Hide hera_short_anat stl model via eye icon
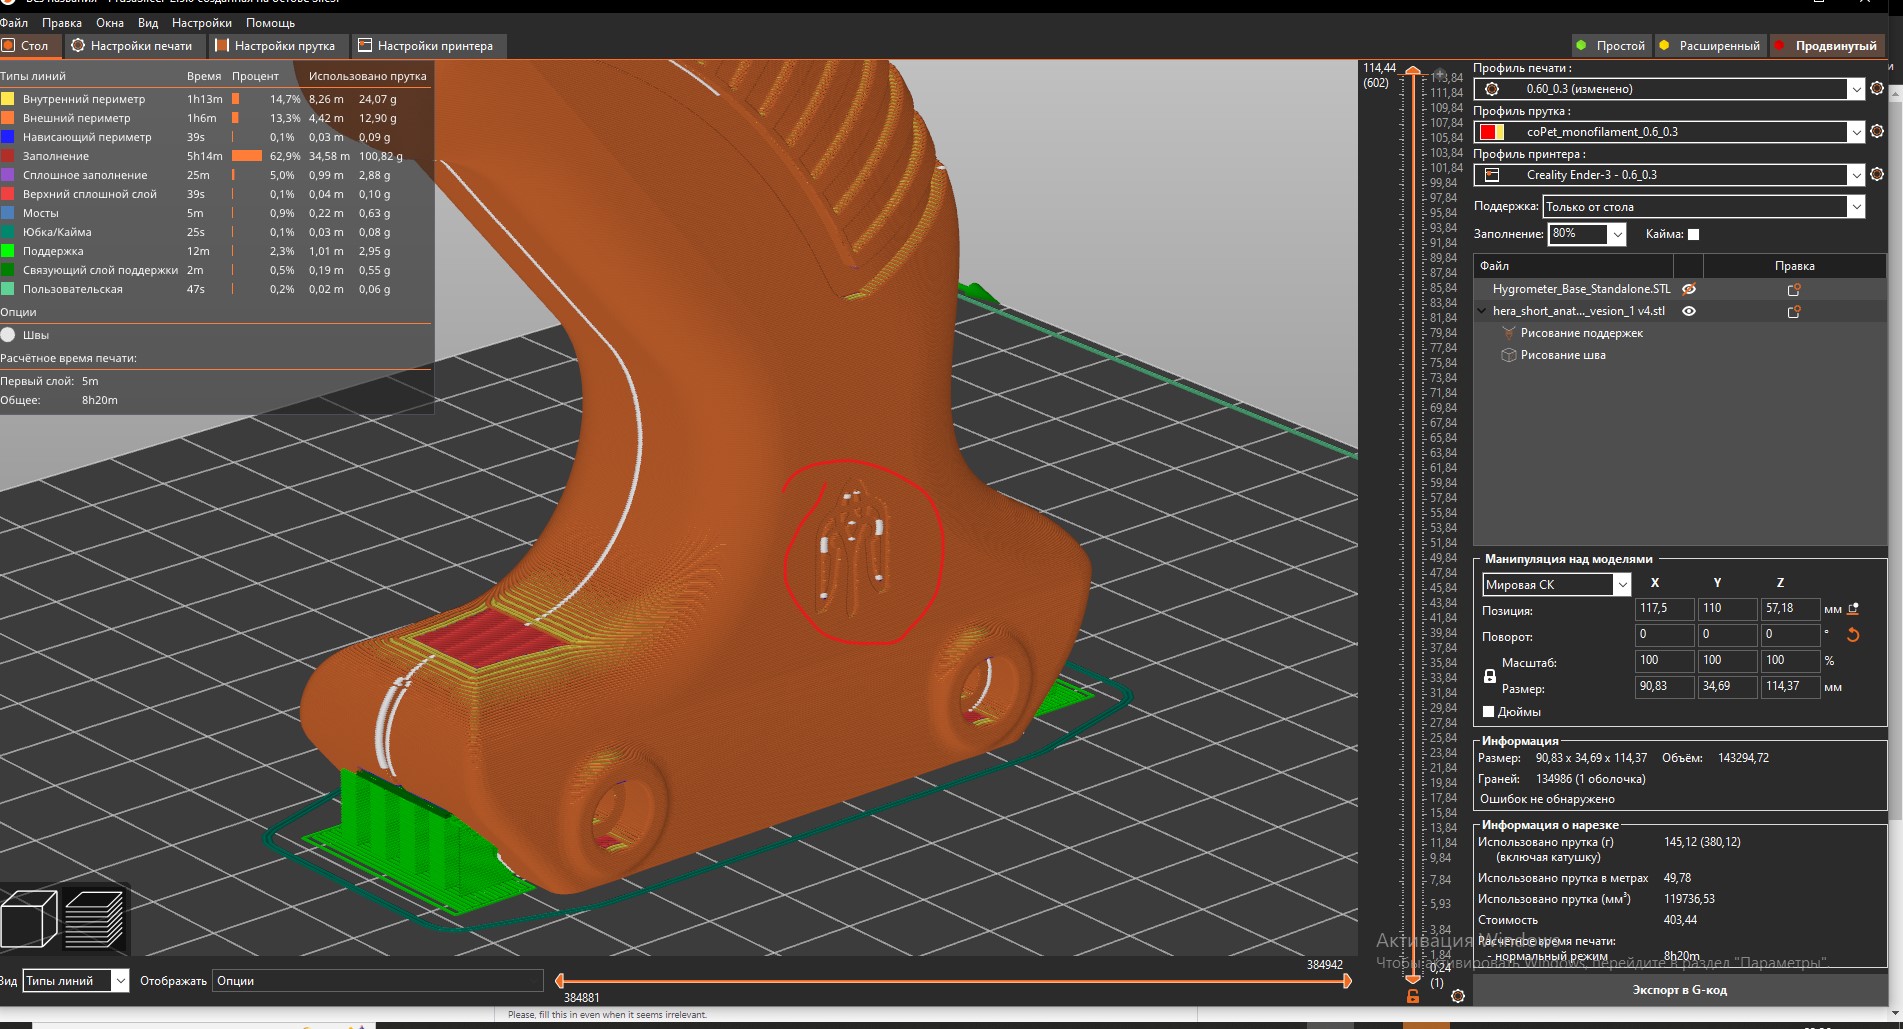Viewport: 1903px width, 1029px height. pos(1689,311)
